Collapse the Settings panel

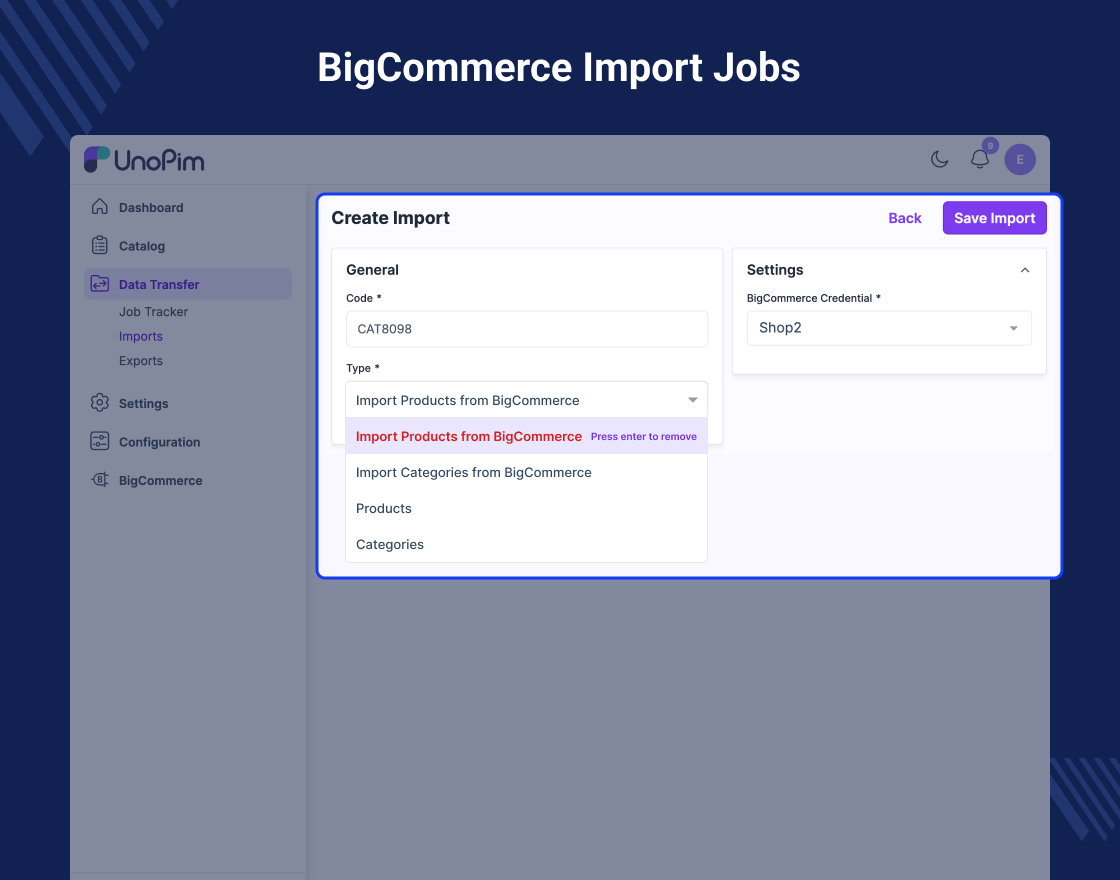click(1024, 270)
